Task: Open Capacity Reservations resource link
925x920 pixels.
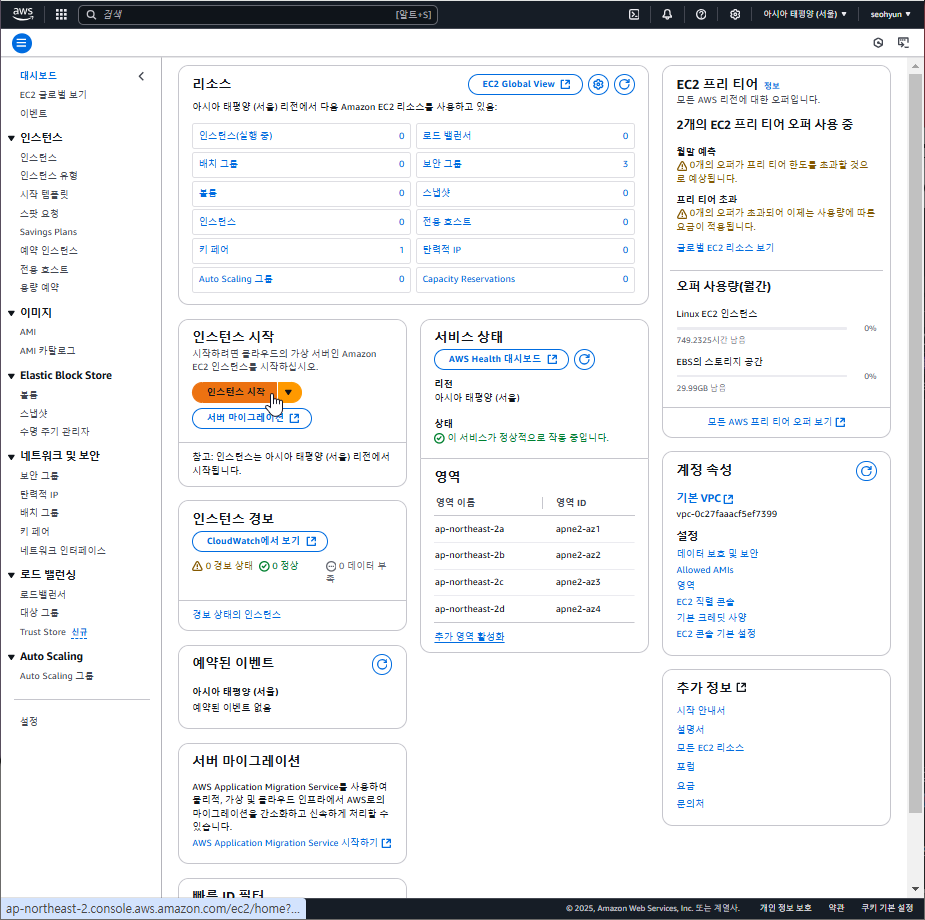Action: point(469,279)
